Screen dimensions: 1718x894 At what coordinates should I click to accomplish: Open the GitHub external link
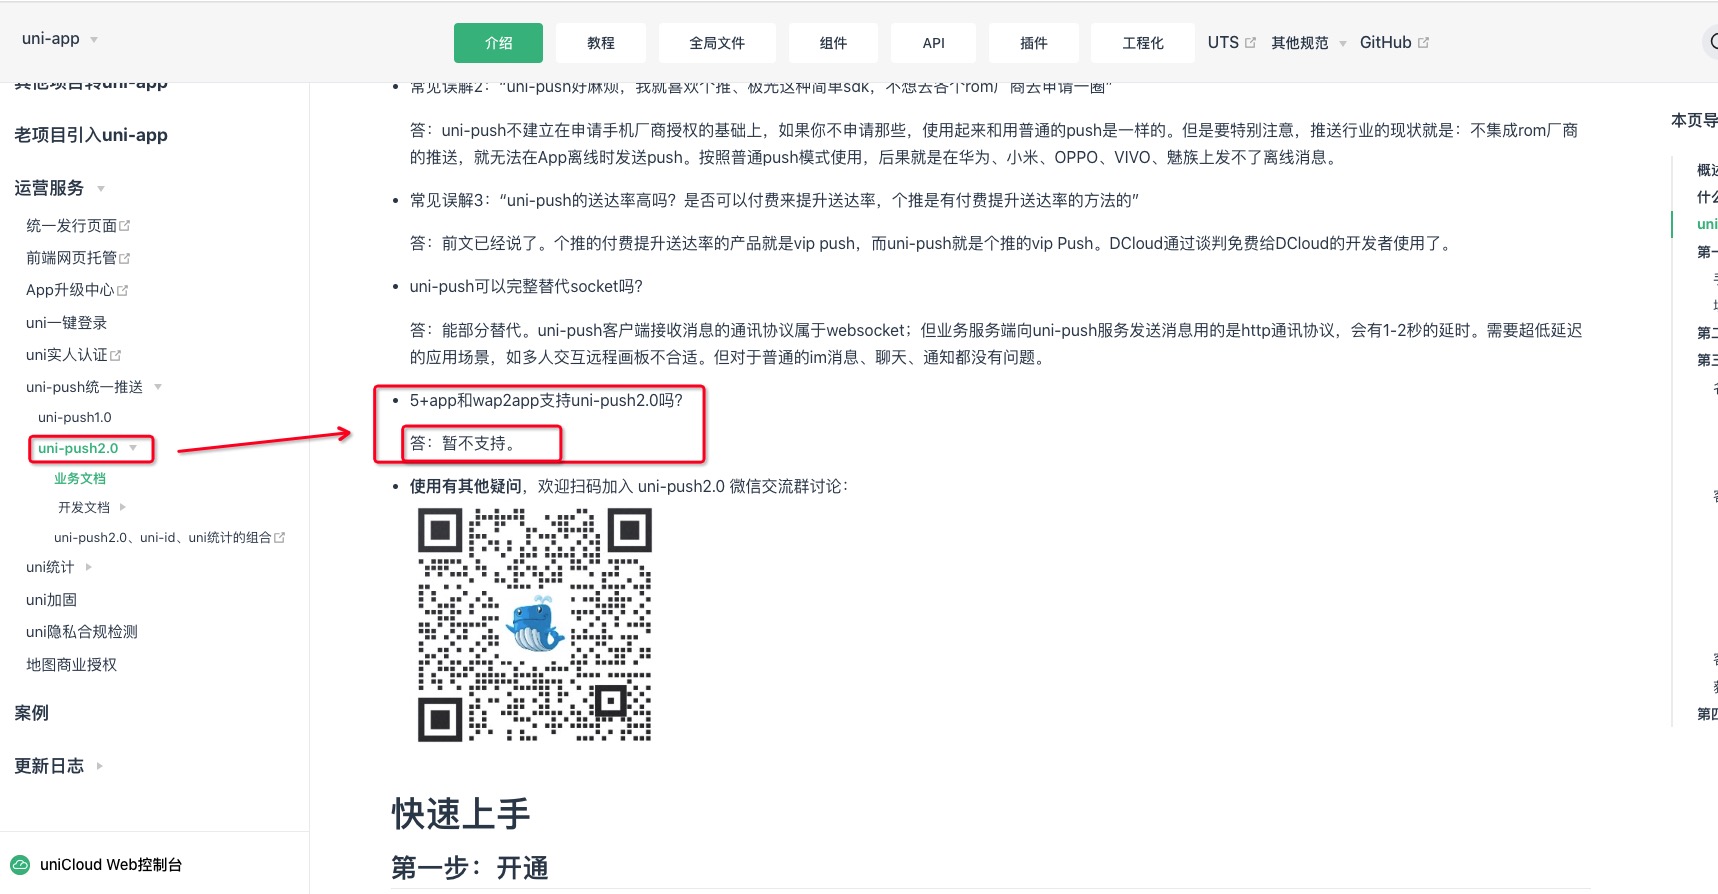1394,42
